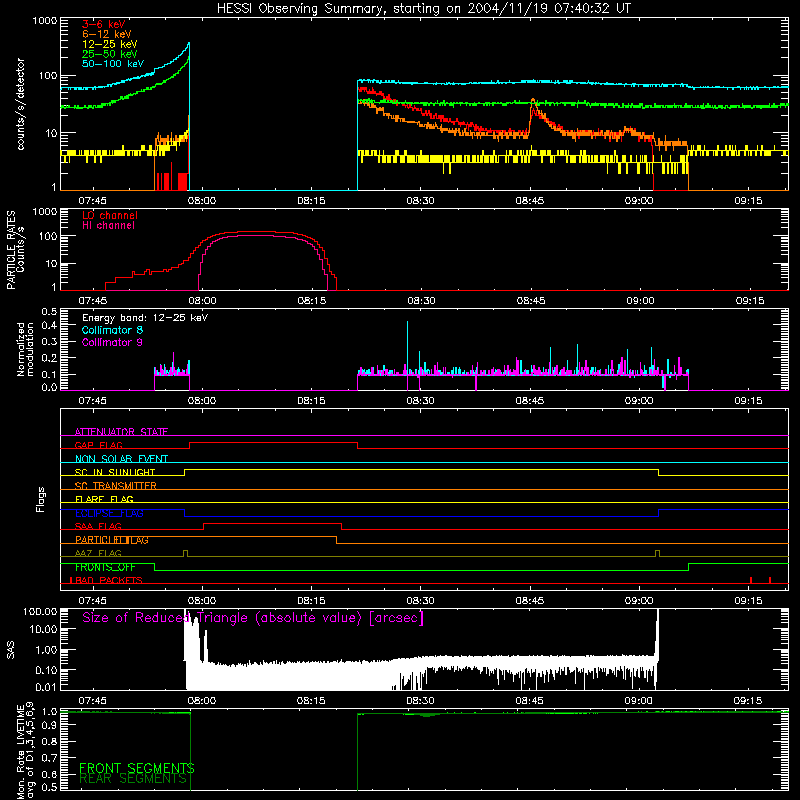Click the 'AAZ FLAG' label
The width and height of the screenshot is (800, 800).
(x=98, y=553)
